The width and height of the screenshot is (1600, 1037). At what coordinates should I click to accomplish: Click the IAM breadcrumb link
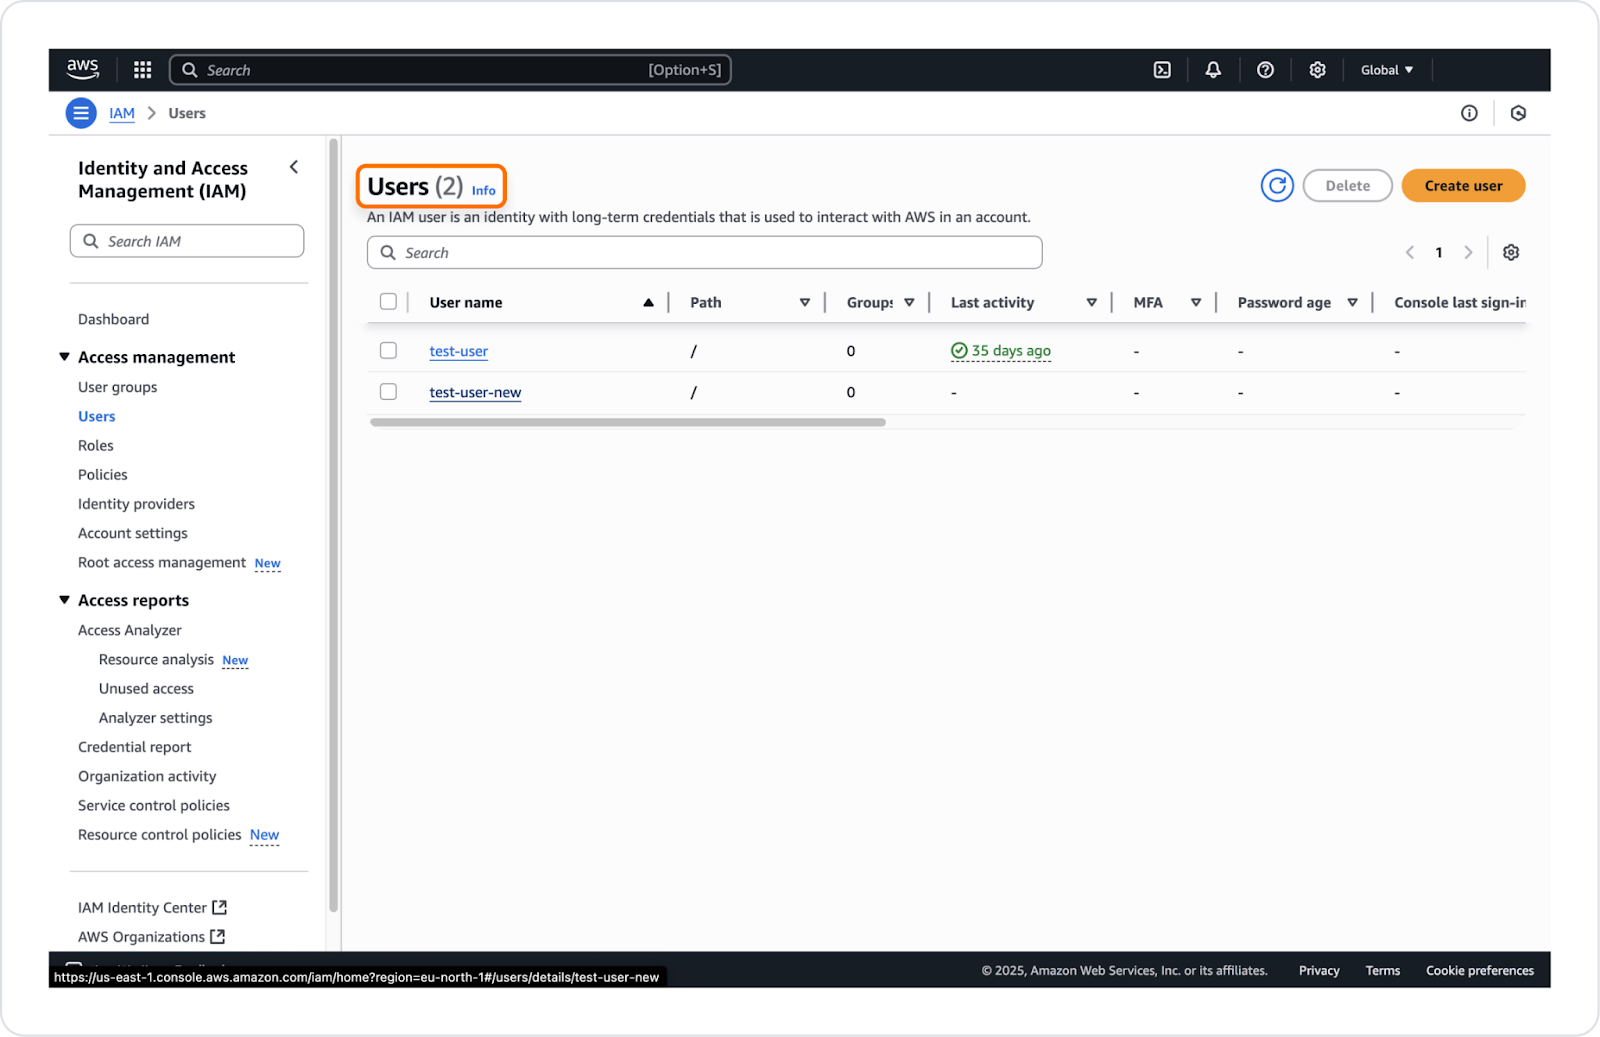(122, 113)
